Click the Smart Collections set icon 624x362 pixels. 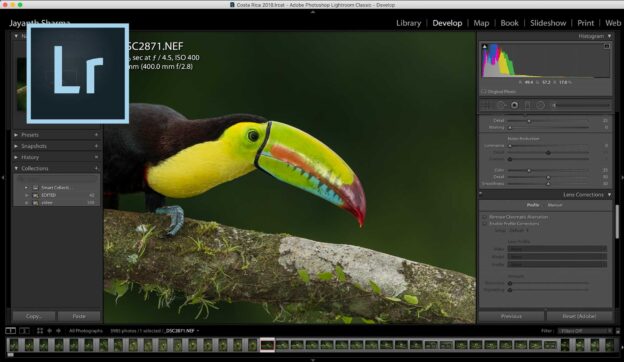click(x=35, y=187)
